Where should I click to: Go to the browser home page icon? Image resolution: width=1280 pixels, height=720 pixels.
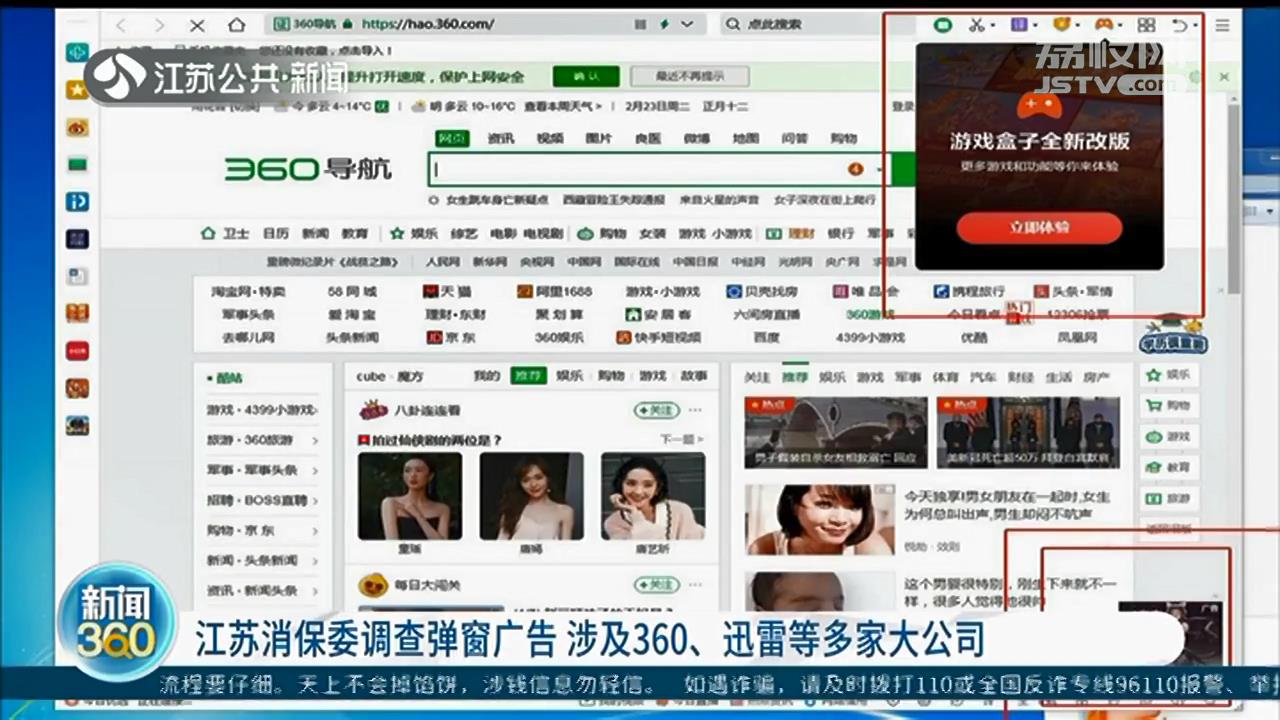(x=236, y=25)
